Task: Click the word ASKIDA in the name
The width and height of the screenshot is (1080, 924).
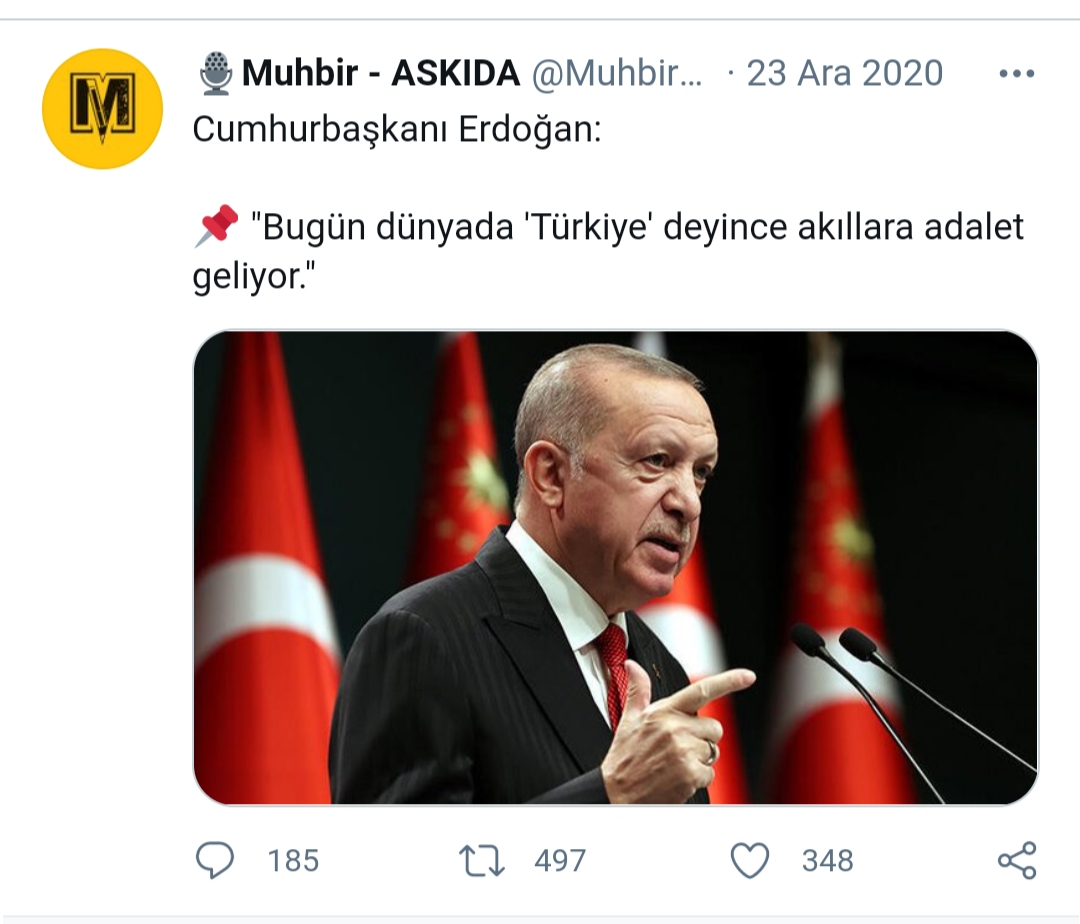Action: click(455, 73)
